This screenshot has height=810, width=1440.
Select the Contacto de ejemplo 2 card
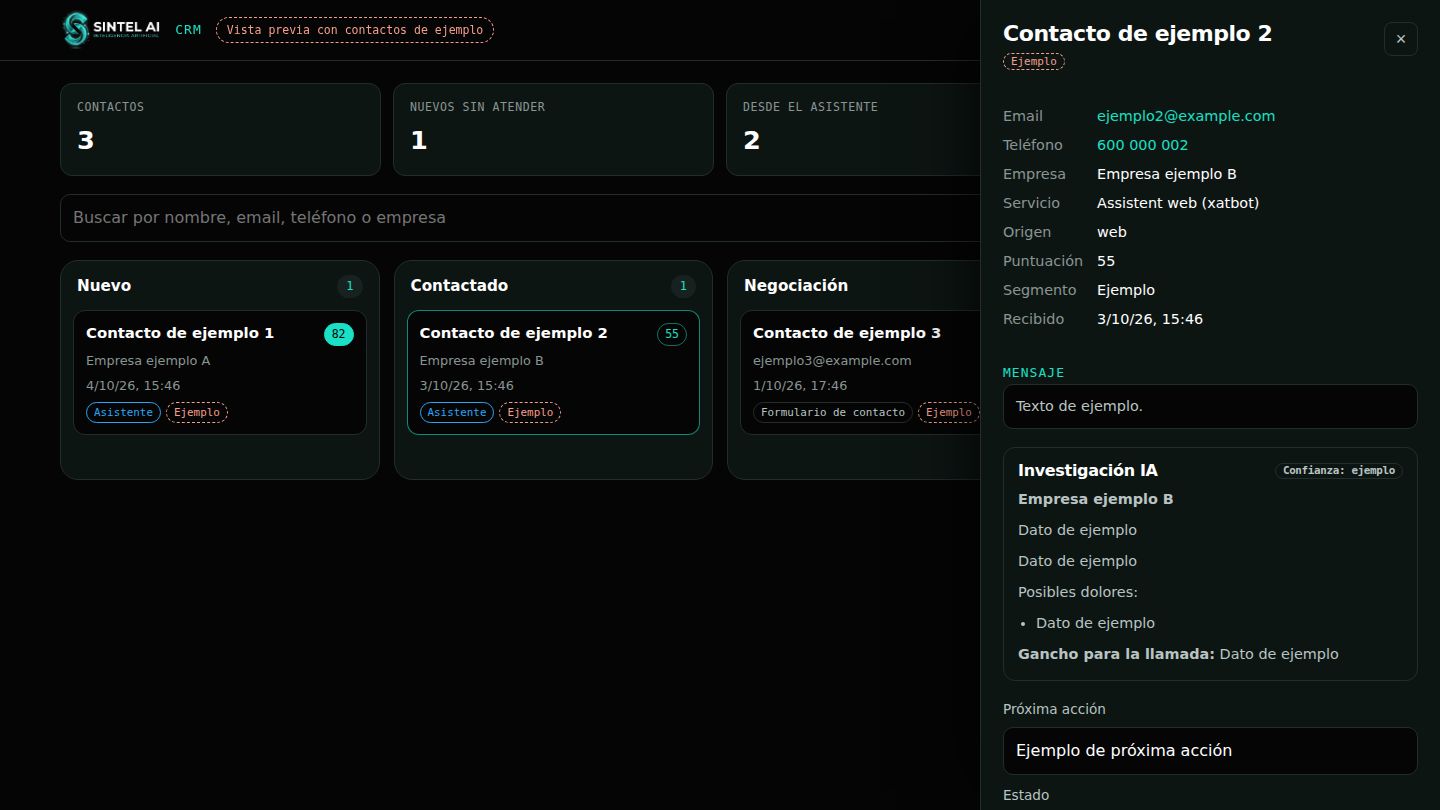(553, 372)
